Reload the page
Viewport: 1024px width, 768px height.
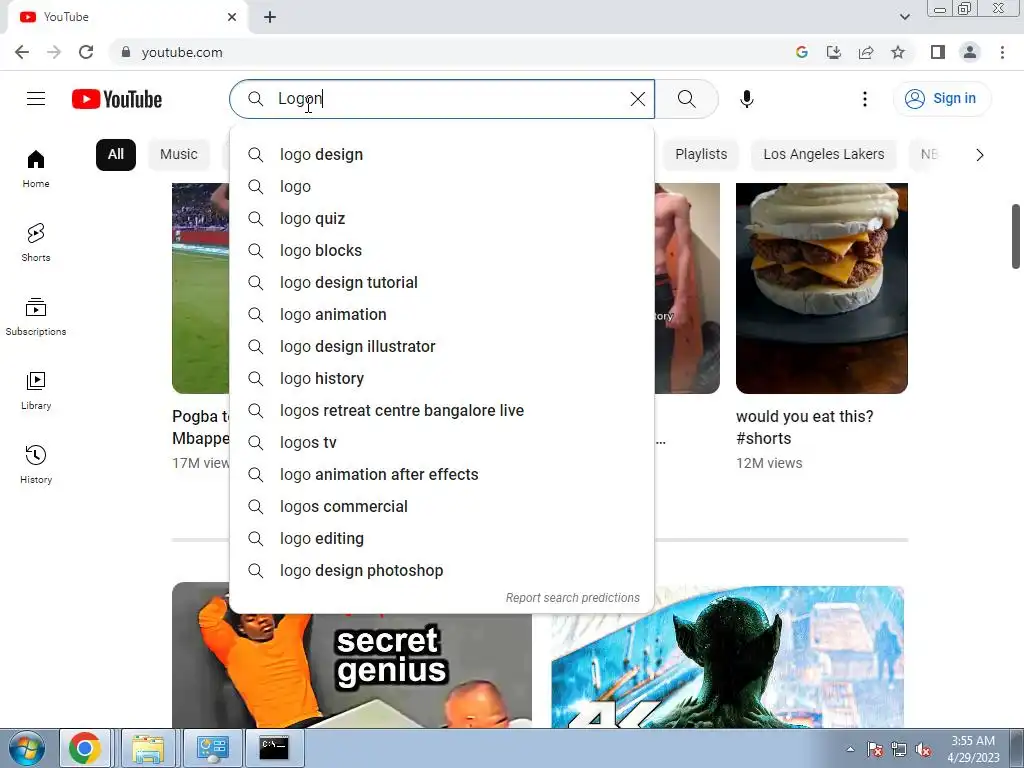[86, 52]
